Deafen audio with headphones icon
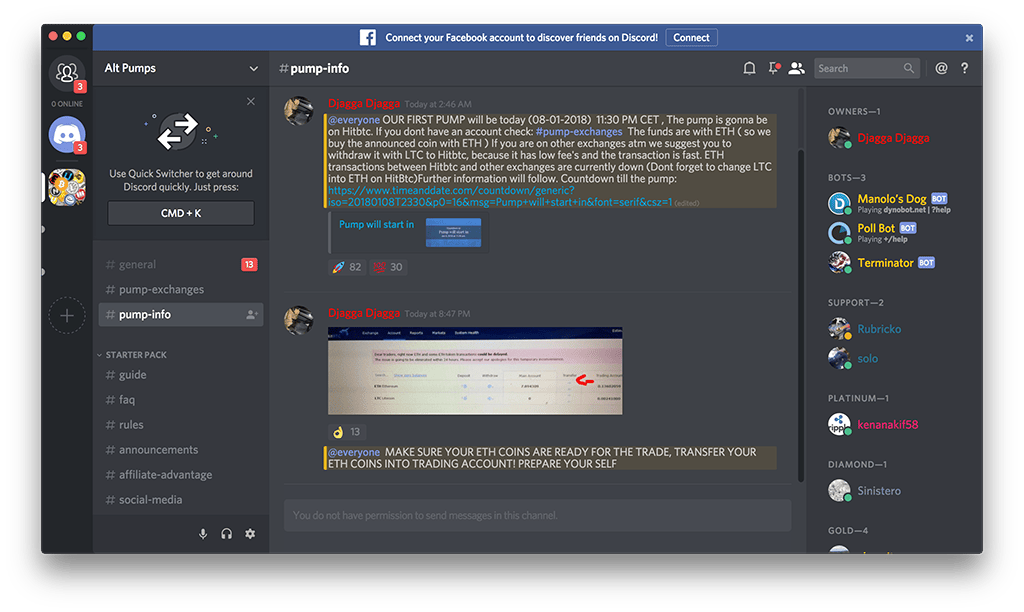Image resolution: width=1024 pixels, height=612 pixels. click(227, 534)
